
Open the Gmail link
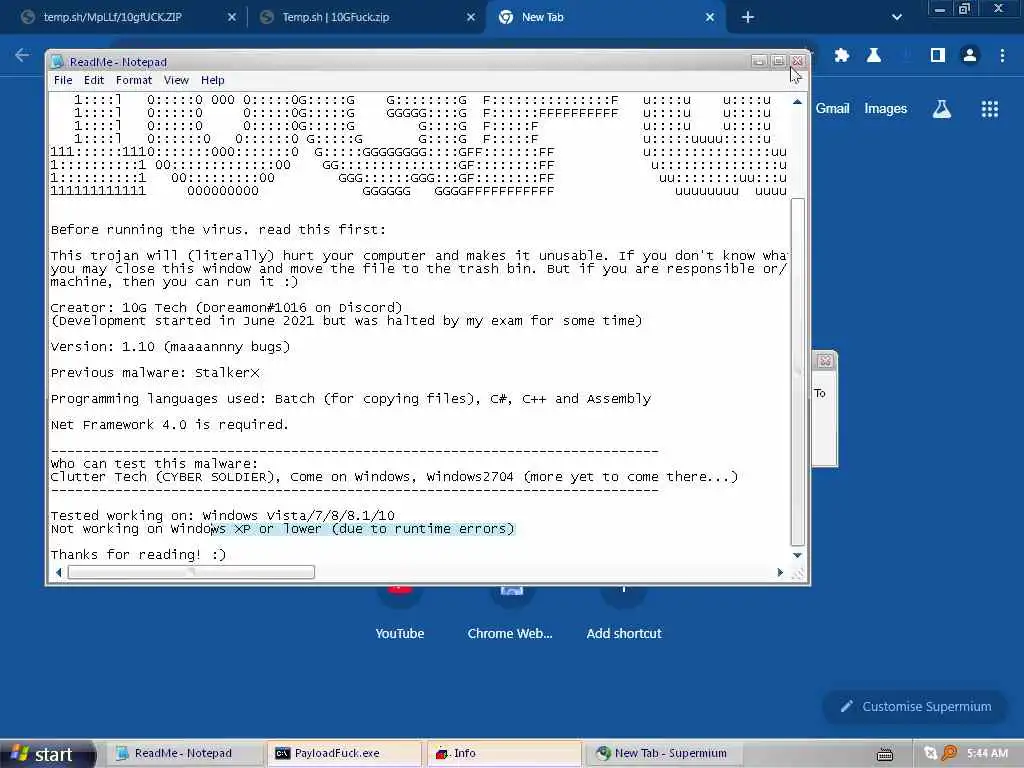[x=832, y=108]
